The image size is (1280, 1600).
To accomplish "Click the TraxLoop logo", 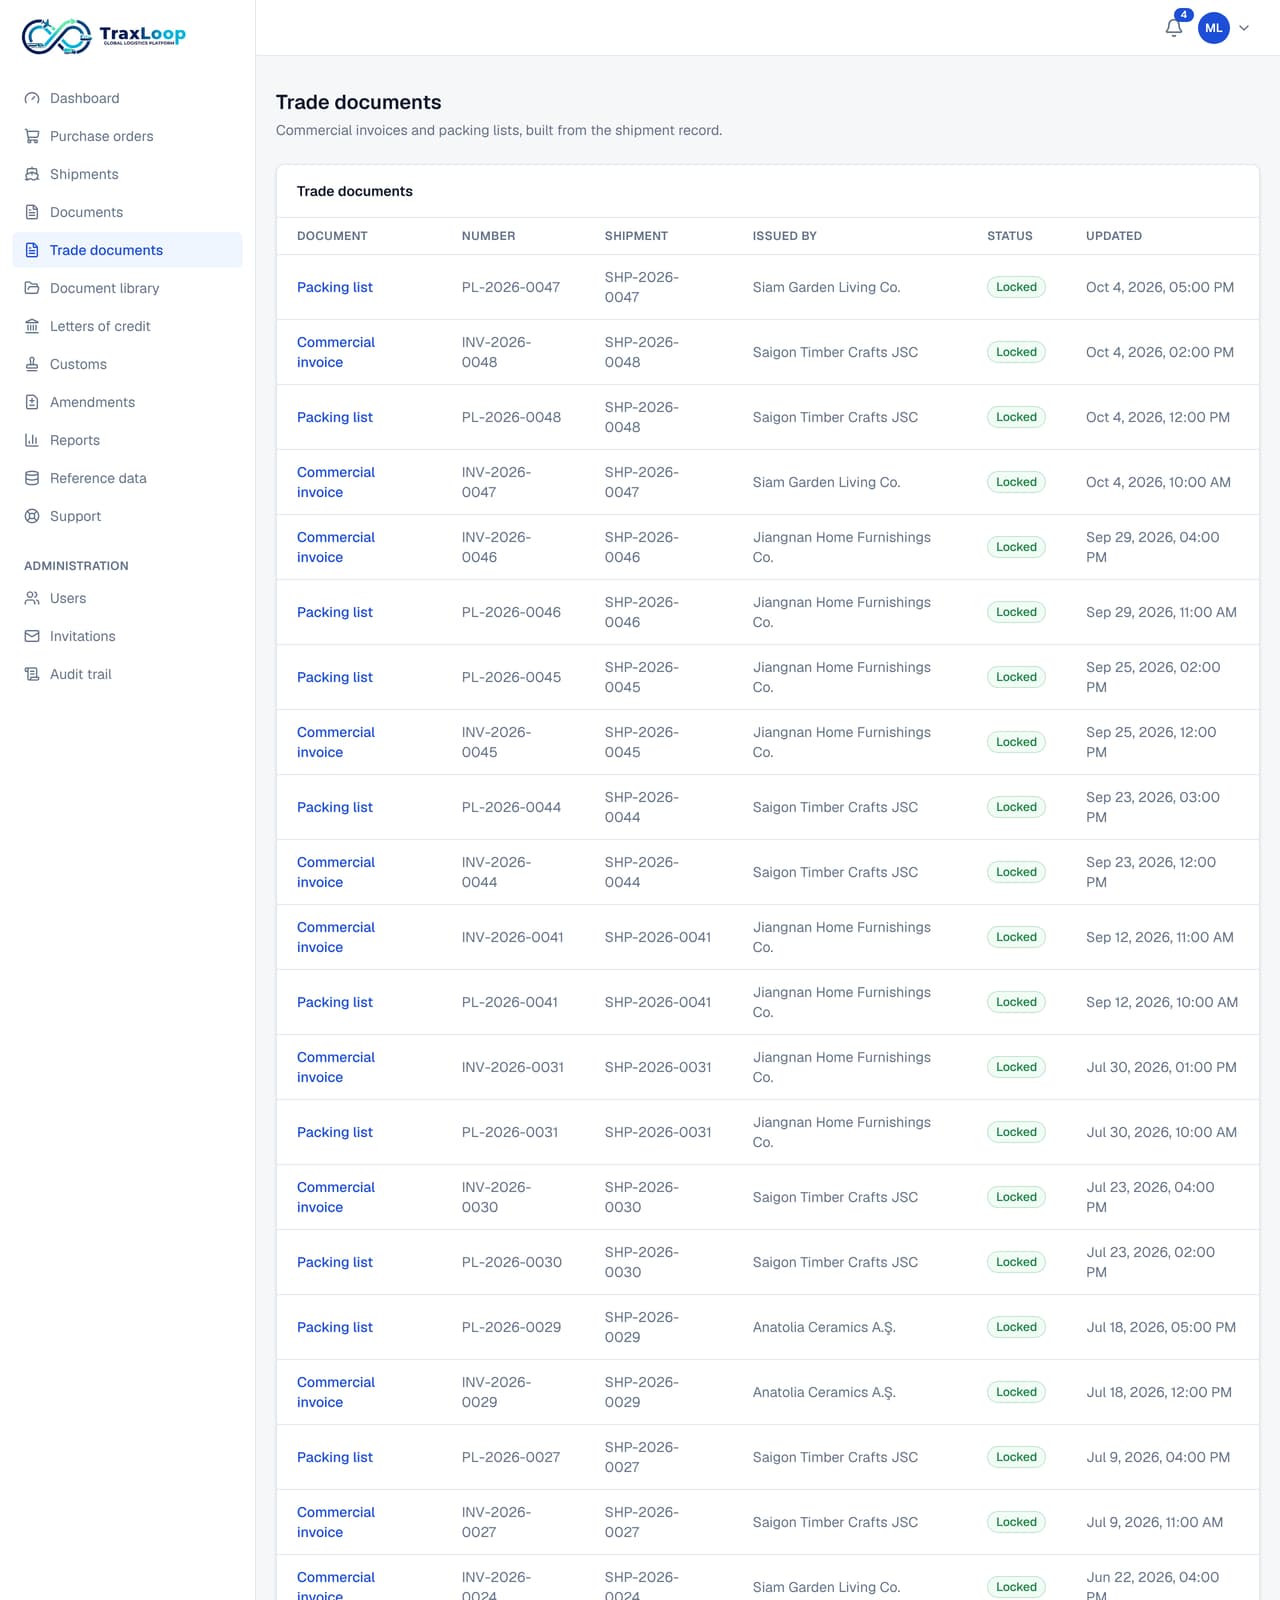I will coord(104,35).
